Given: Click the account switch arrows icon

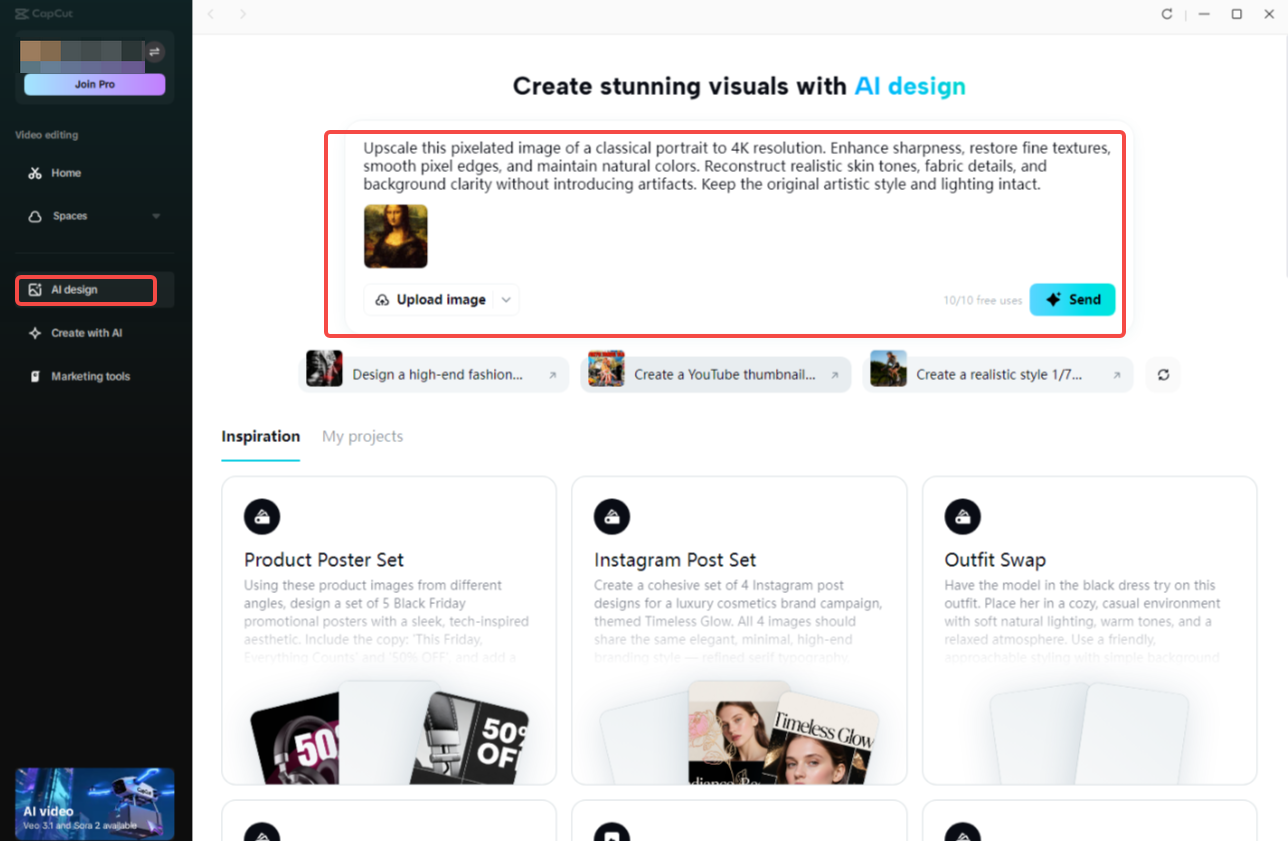Looking at the screenshot, I should click(x=154, y=52).
